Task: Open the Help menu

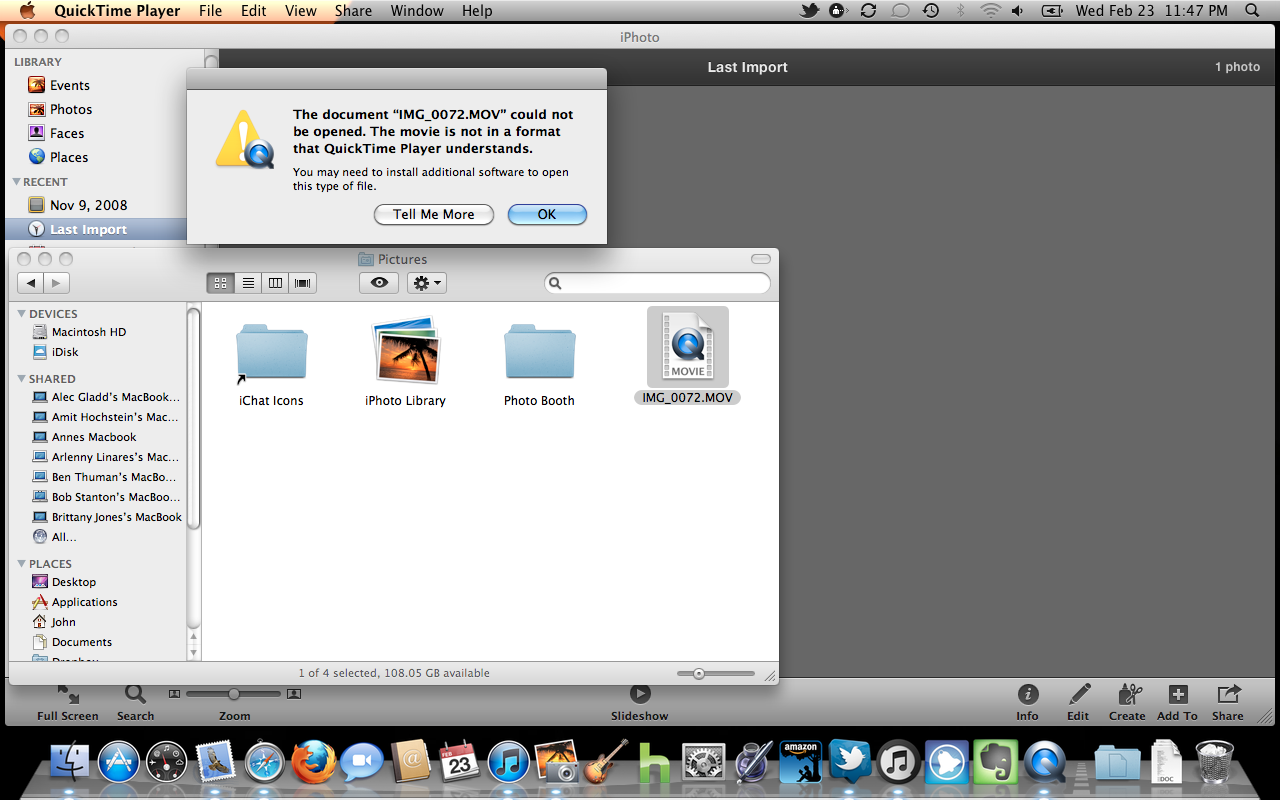Action: [477, 11]
